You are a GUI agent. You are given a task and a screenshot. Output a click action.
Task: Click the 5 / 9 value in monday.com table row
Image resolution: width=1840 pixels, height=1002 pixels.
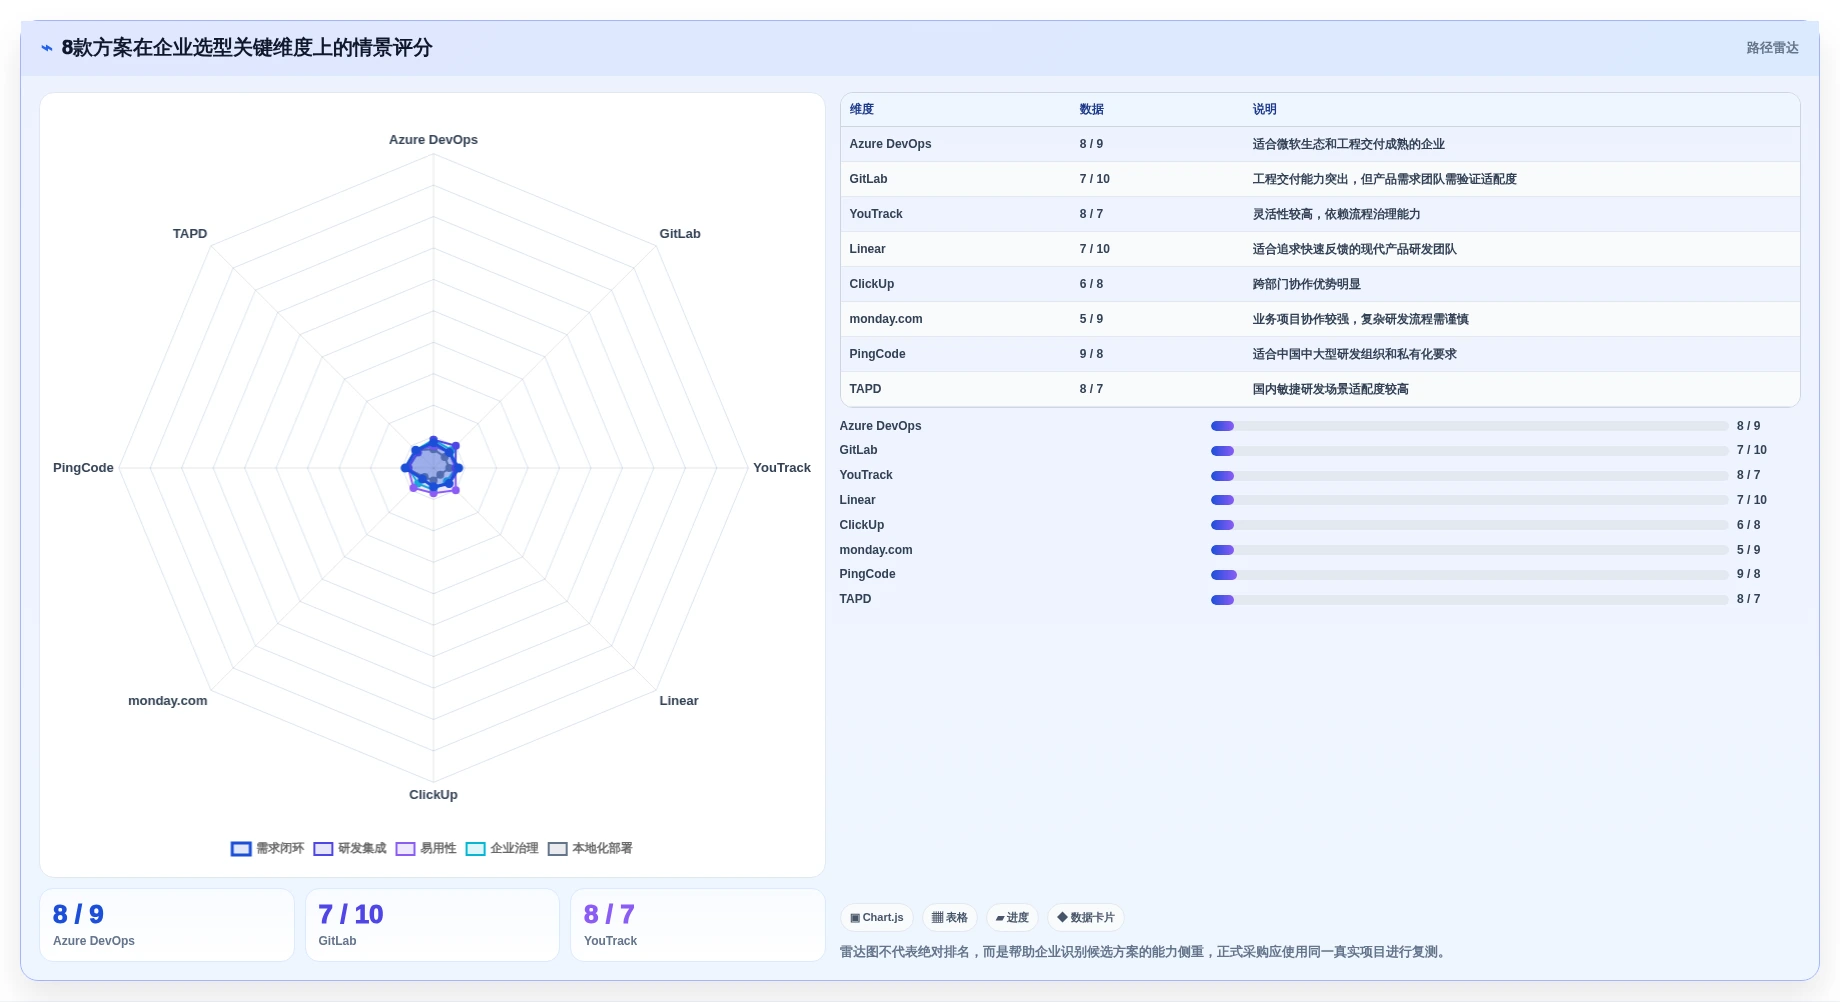coord(1091,319)
